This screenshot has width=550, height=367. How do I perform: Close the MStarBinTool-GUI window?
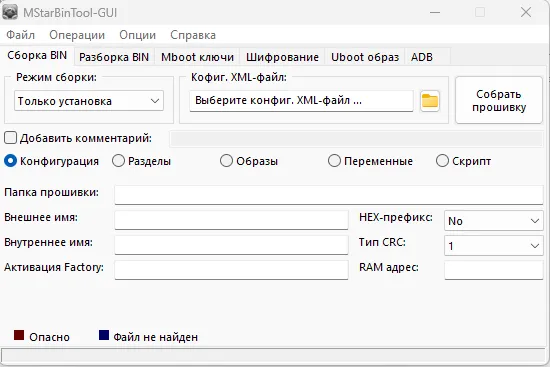526,12
